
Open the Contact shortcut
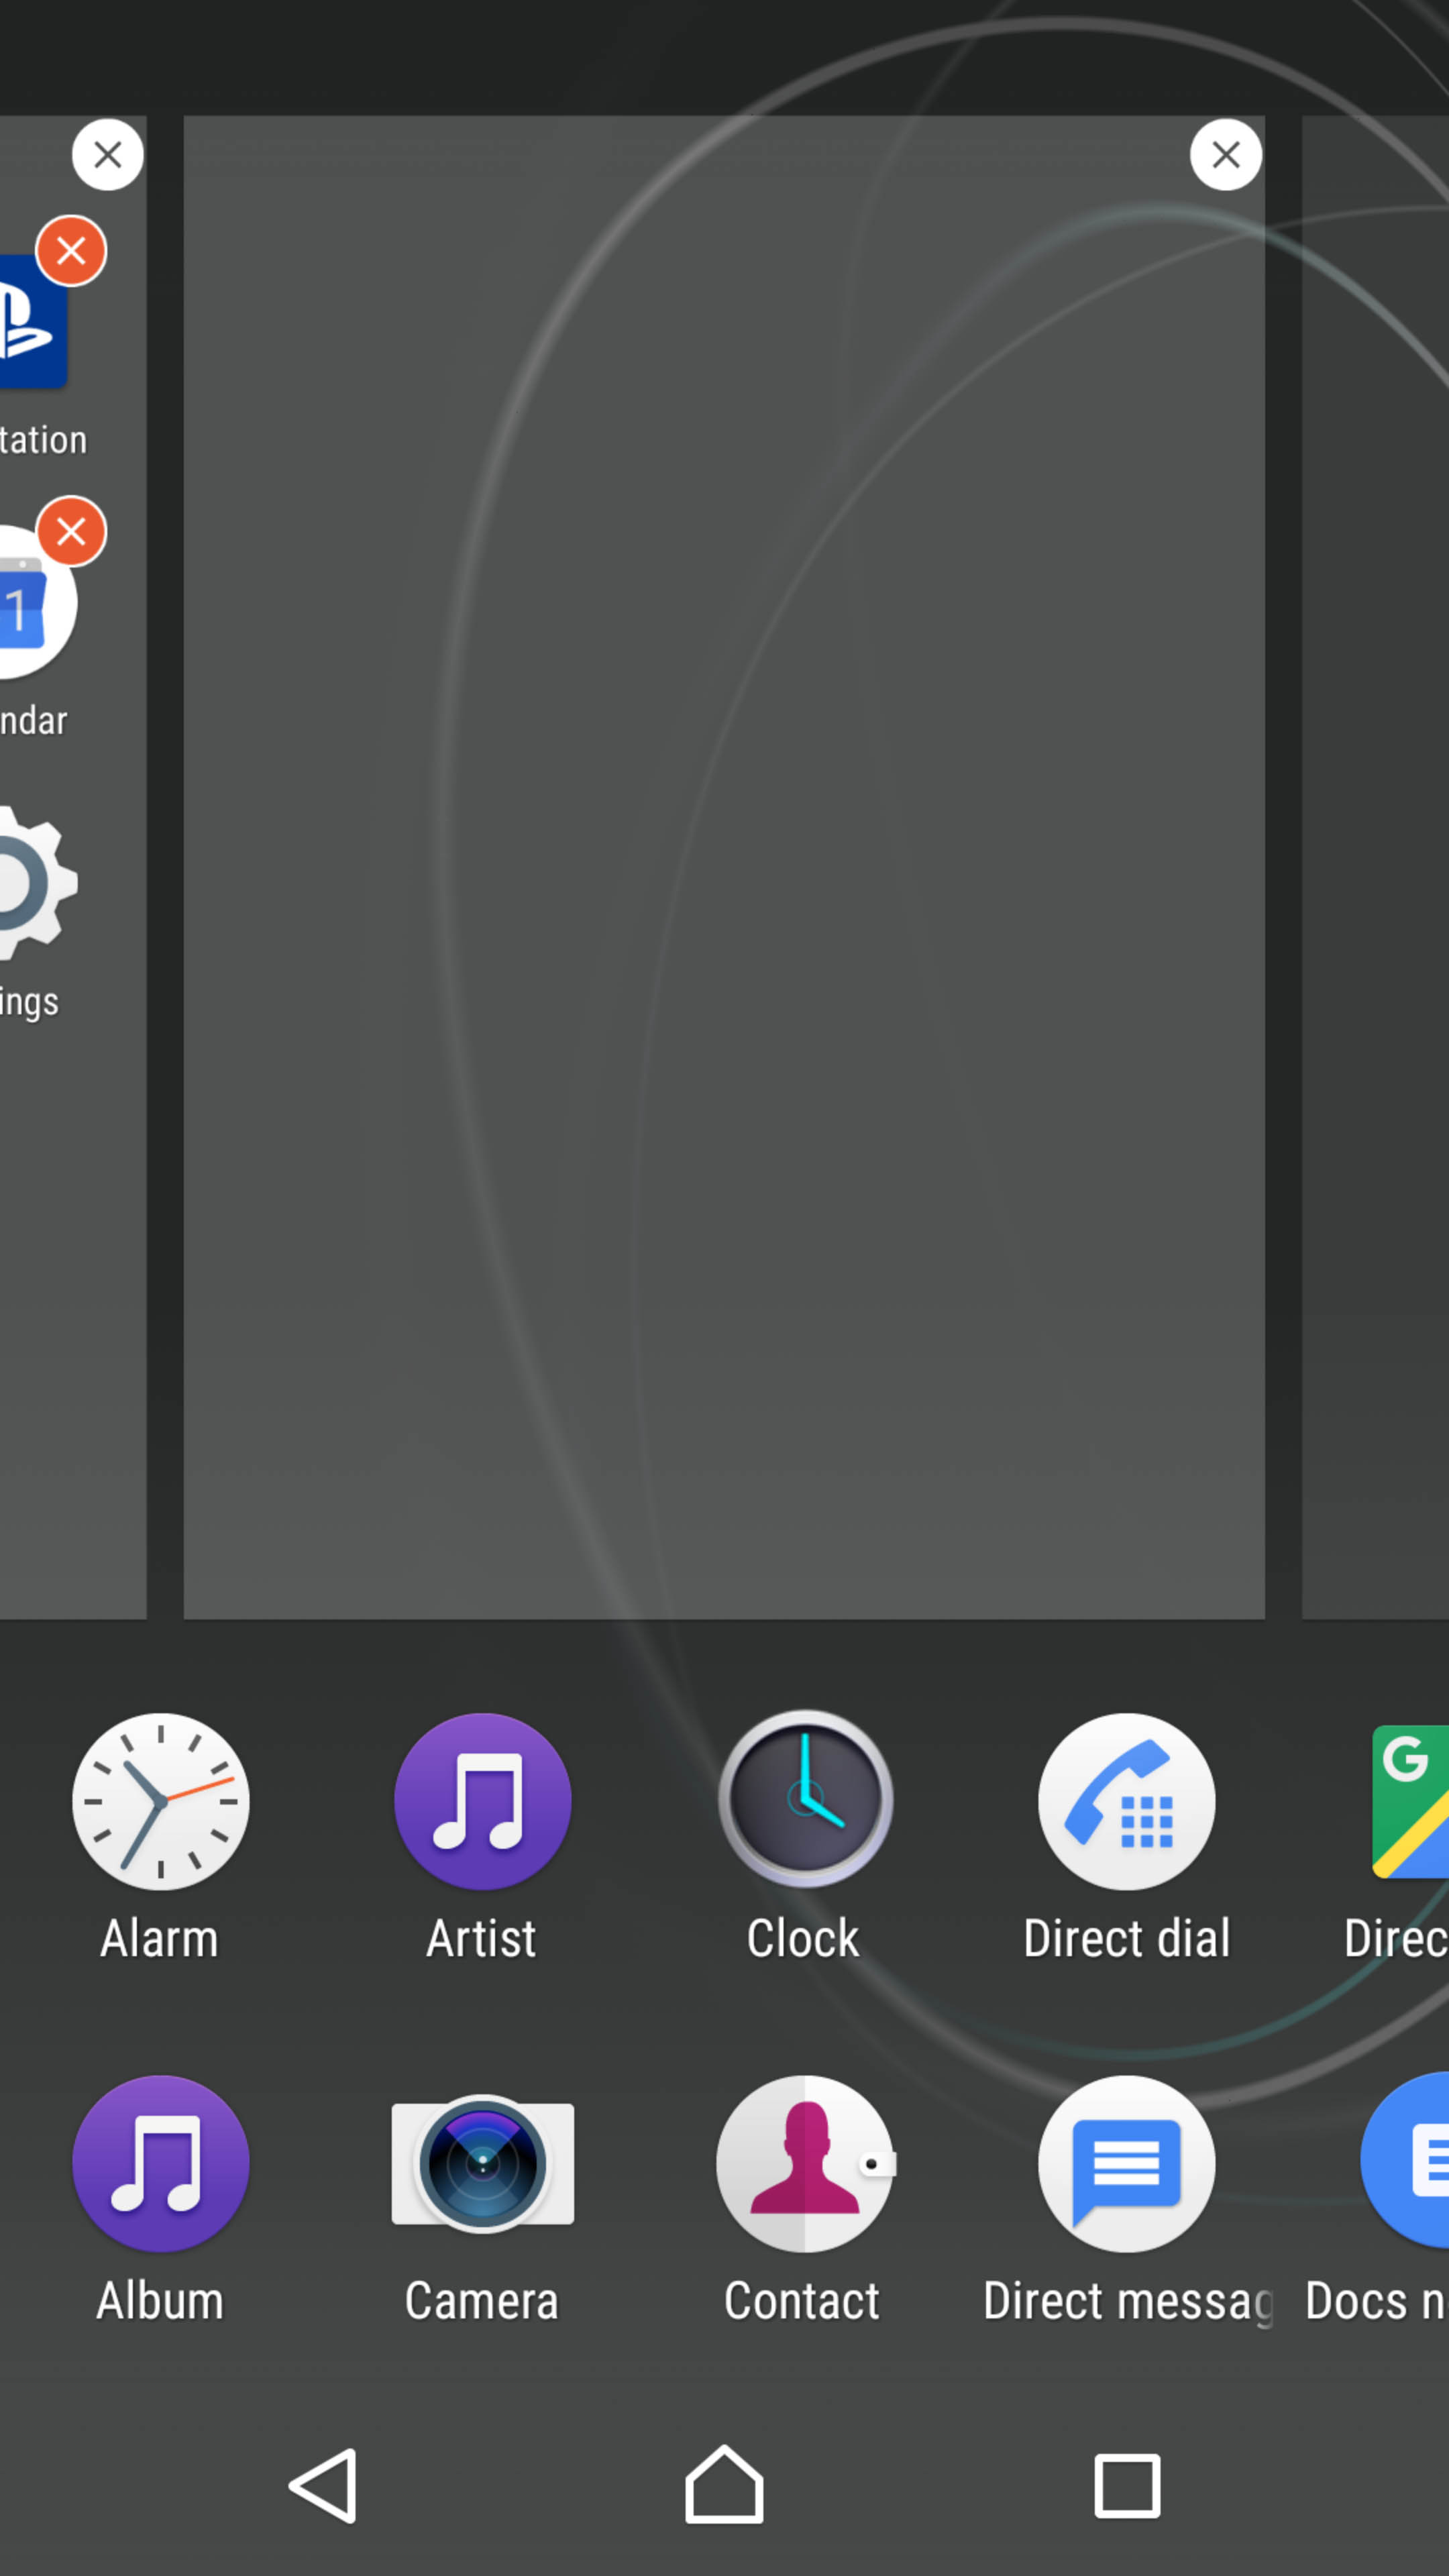click(x=805, y=2163)
